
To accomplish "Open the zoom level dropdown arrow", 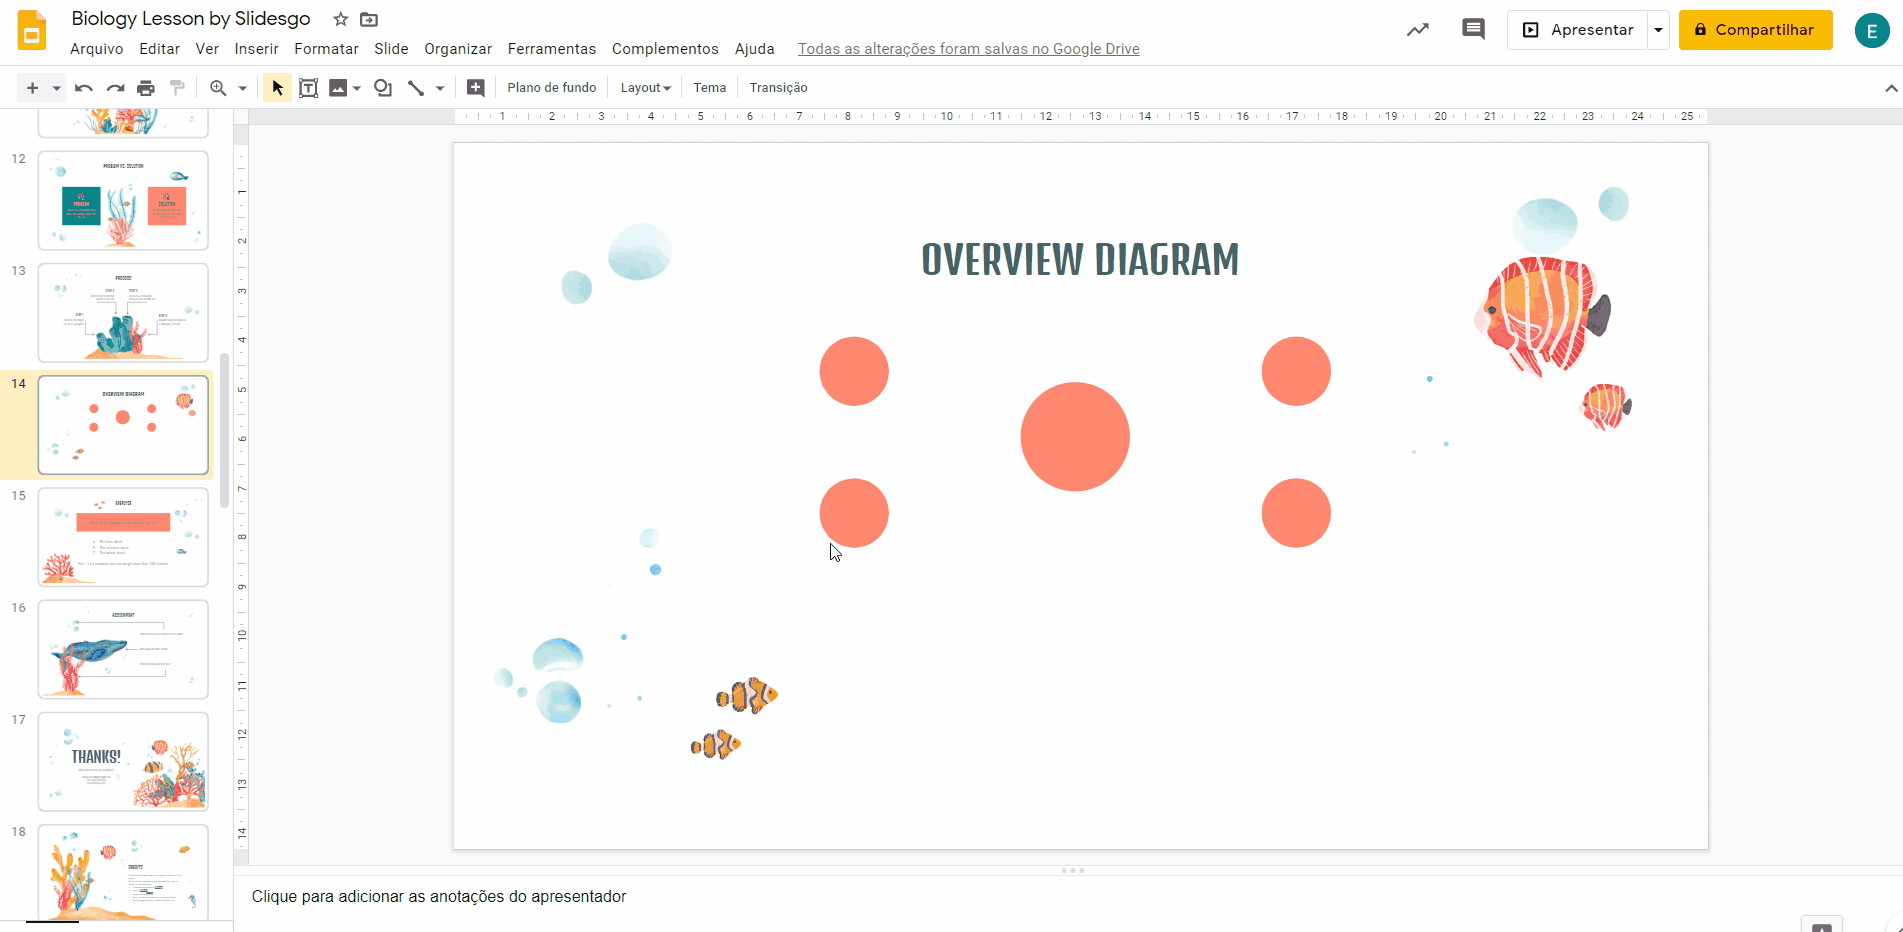I will pos(242,88).
